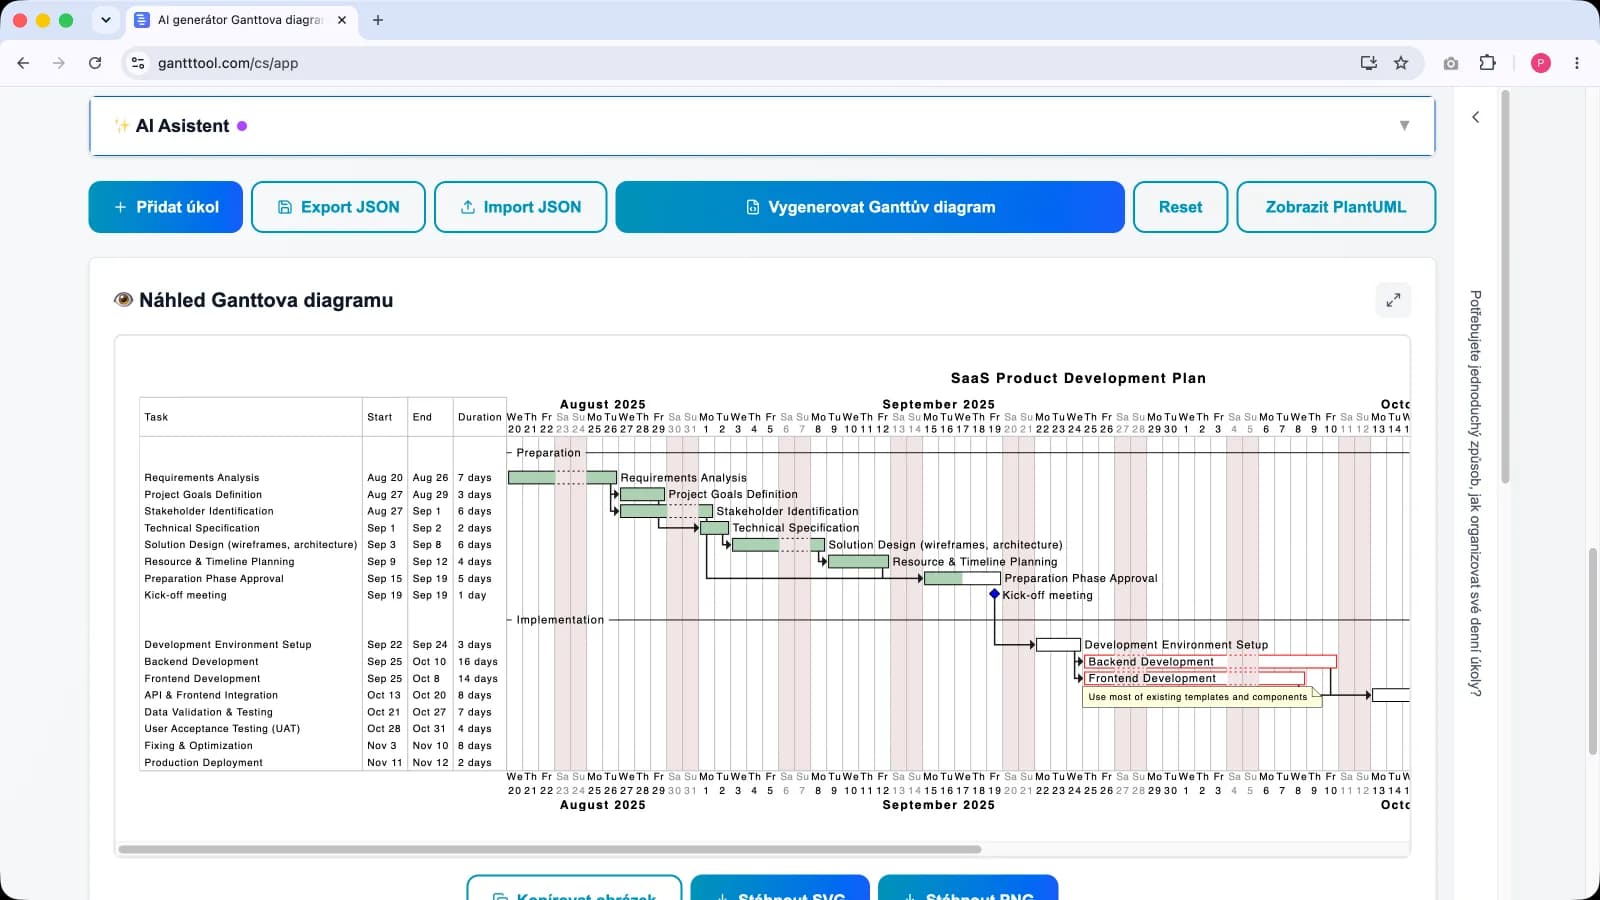Click the 'Preparation' section label
The height and width of the screenshot is (900, 1600).
pyautogui.click(x=548, y=453)
